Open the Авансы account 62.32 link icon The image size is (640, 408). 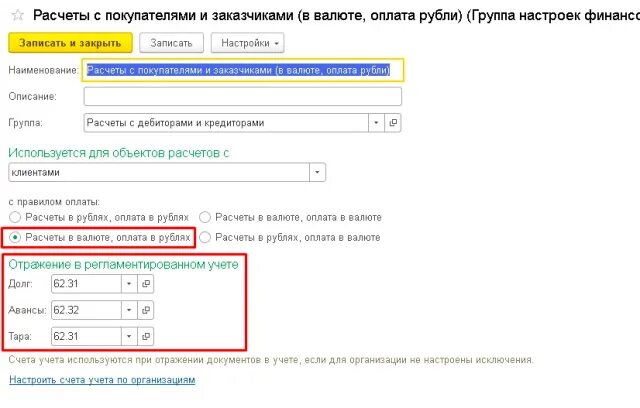click(x=146, y=310)
